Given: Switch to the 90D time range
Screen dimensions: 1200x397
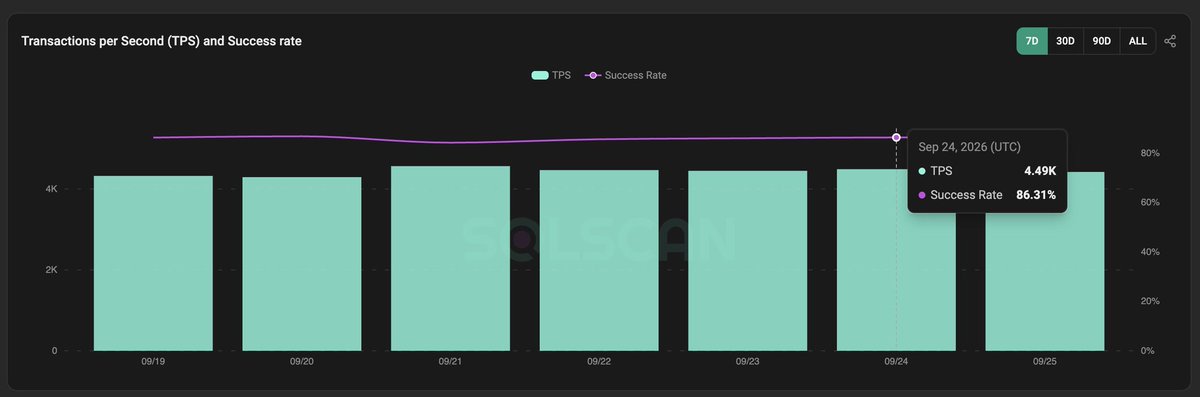Looking at the screenshot, I should coord(1101,41).
